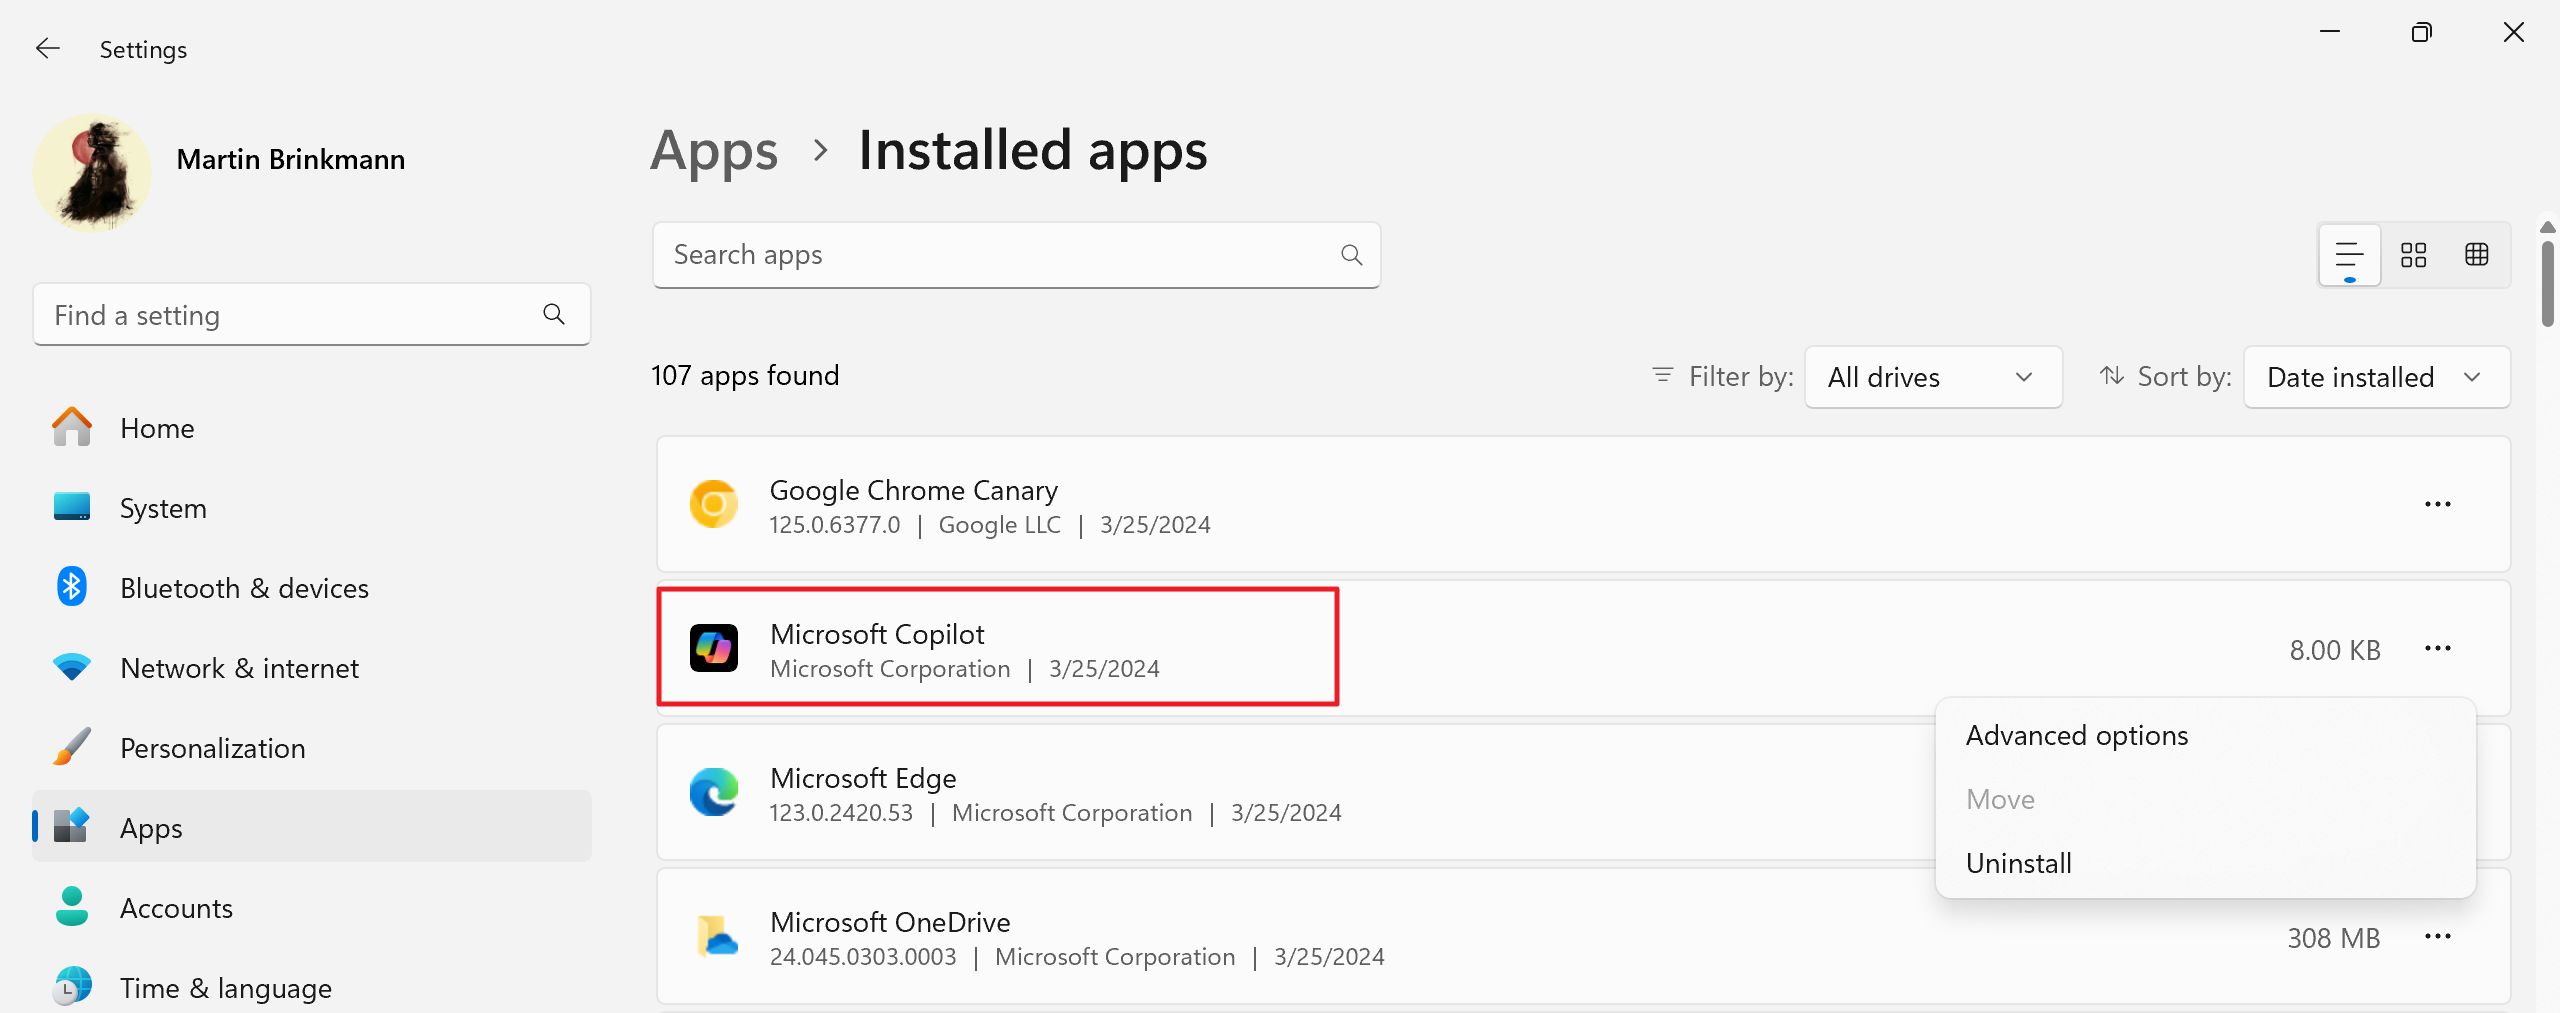Click the Search apps input field
This screenshot has width=2560, height=1013.
point(1016,255)
